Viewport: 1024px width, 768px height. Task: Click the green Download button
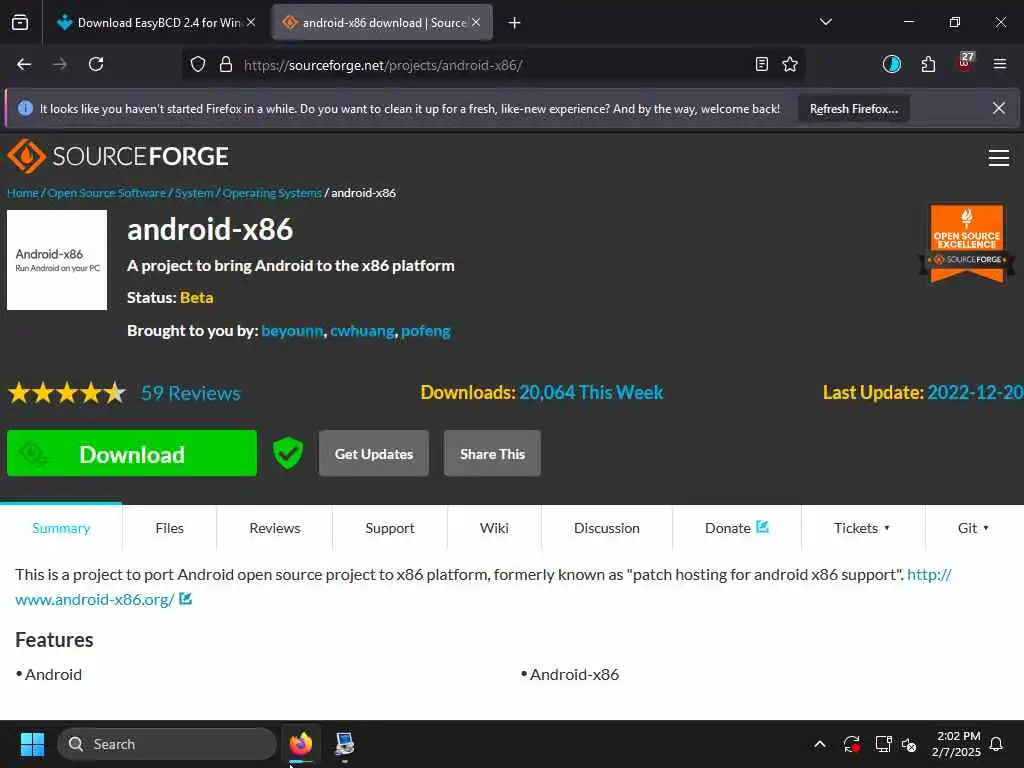coord(132,453)
